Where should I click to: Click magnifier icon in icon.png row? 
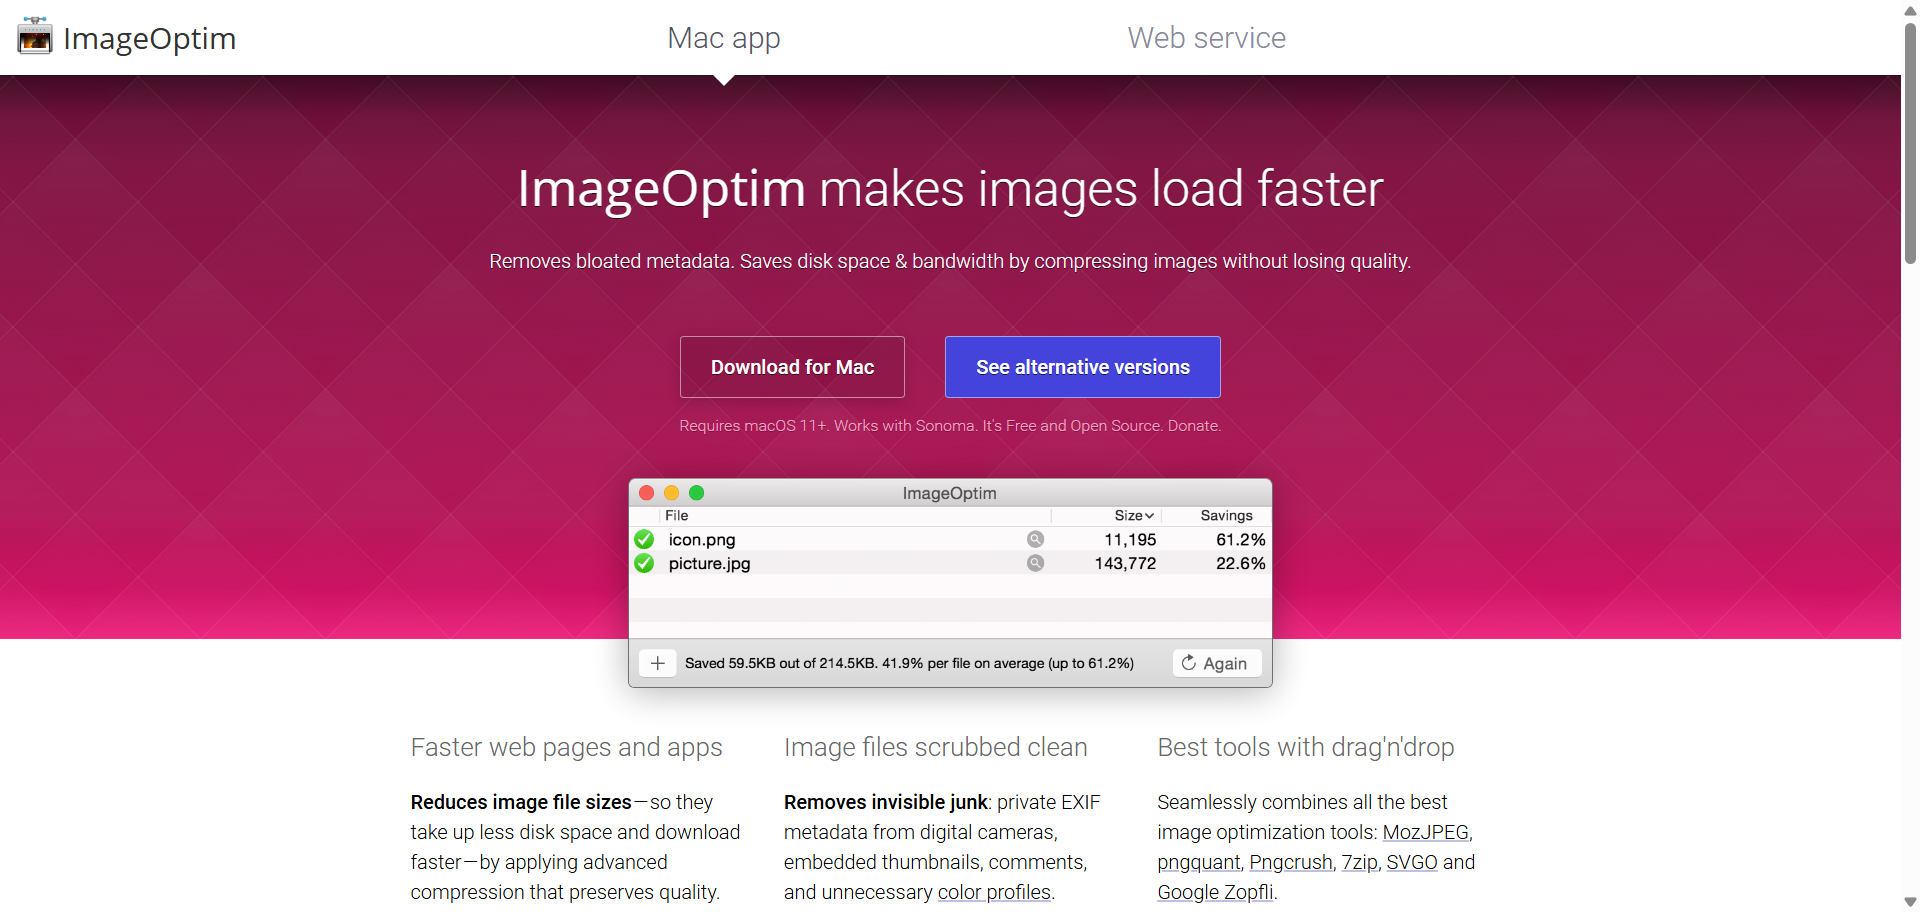coord(1035,540)
